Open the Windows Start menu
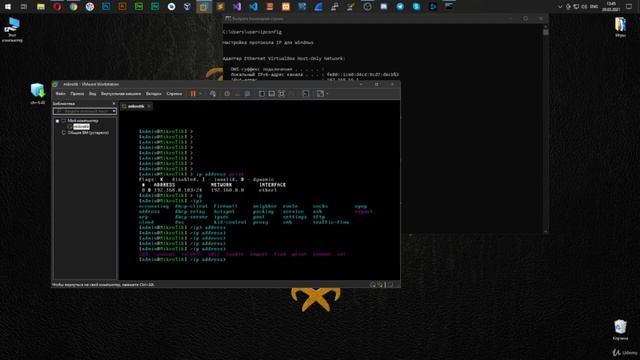 (8, 7)
